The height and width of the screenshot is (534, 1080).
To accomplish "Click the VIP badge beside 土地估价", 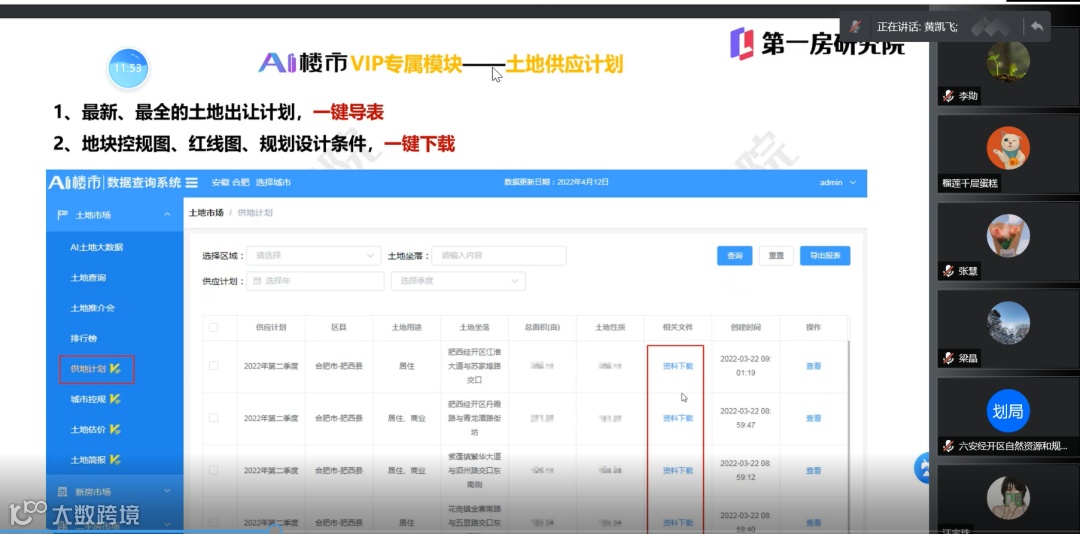I will (115, 429).
